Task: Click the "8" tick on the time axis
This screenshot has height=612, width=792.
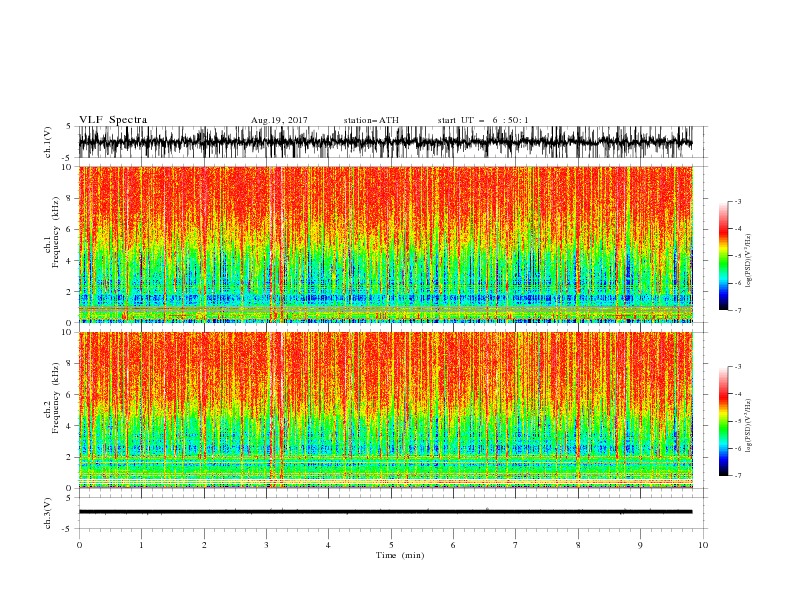Action: click(x=578, y=545)
